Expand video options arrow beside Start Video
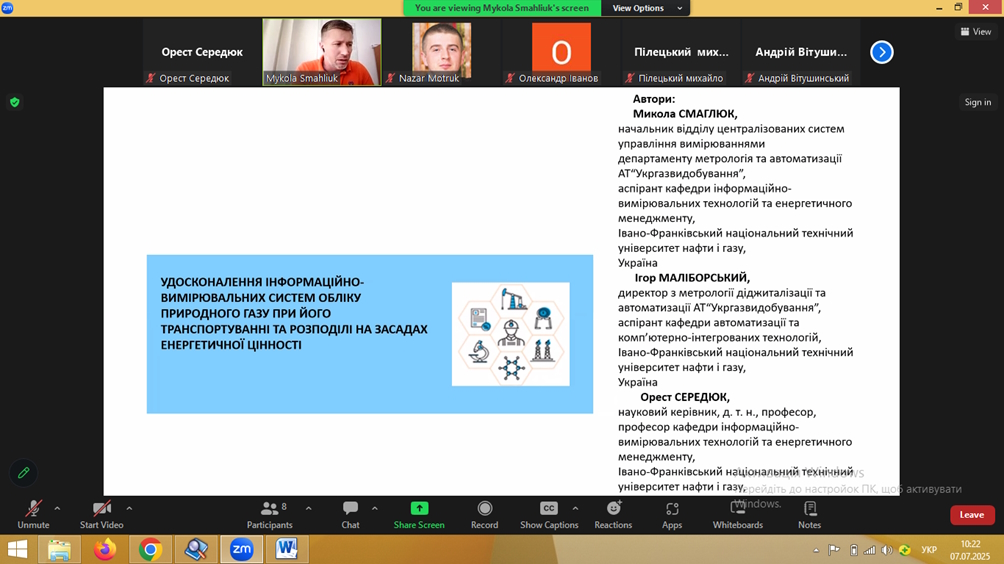 tap(129, 509)
